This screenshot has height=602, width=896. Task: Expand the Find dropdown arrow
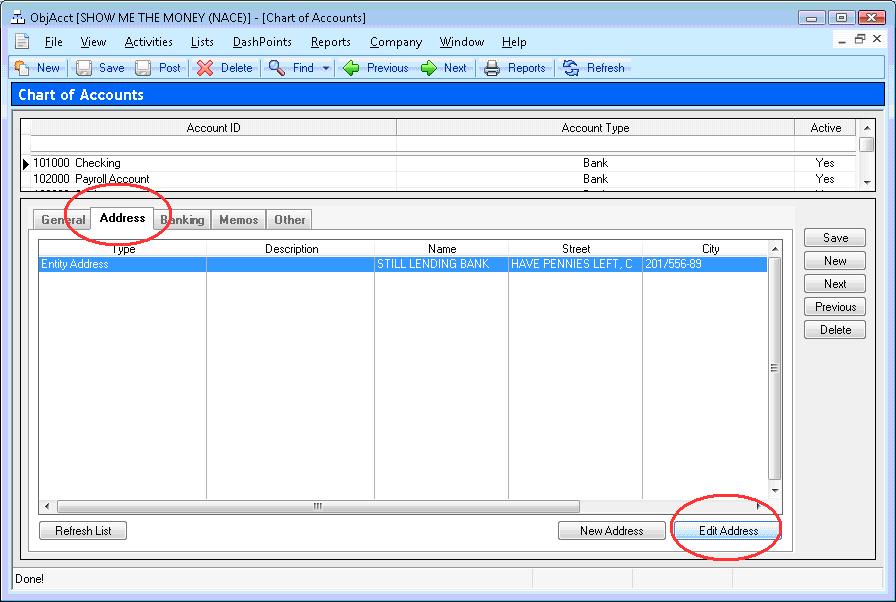(x=326, y=68)
